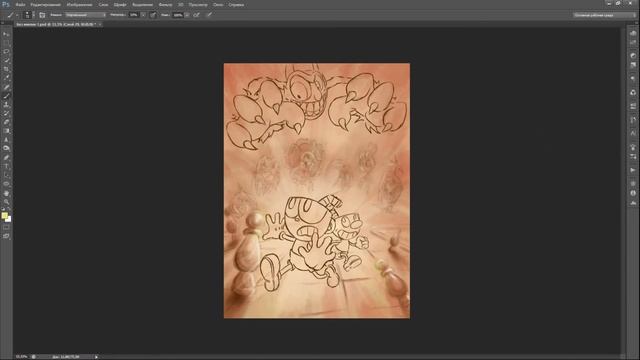Open the Actions panel play icon
Image resolution: width=640 pixels, height=360 pixels.
coord(633,170)
